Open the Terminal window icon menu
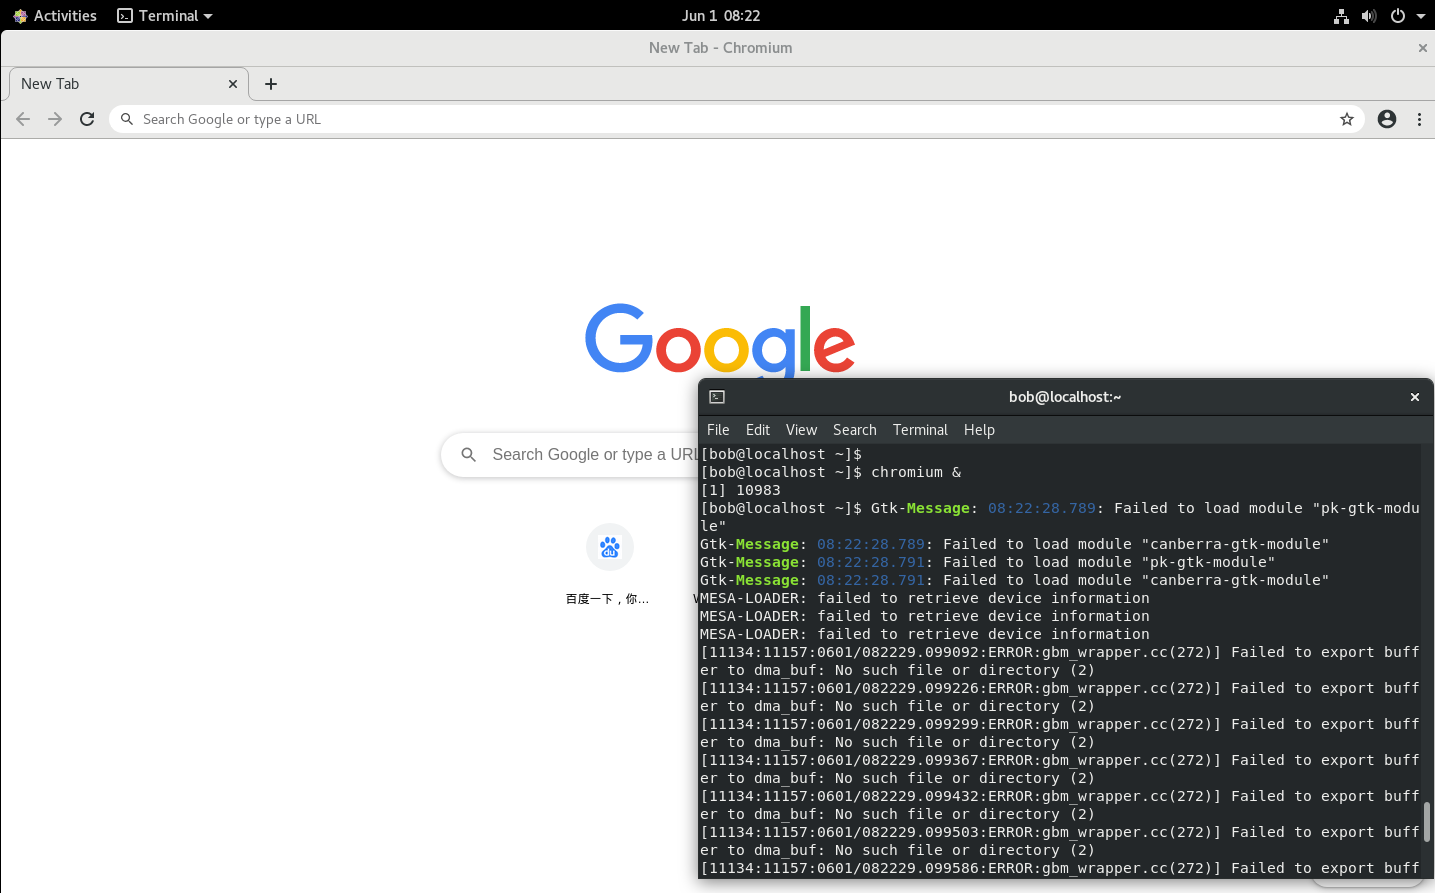The image size is (1435, 893). click(x=717, y=397)
